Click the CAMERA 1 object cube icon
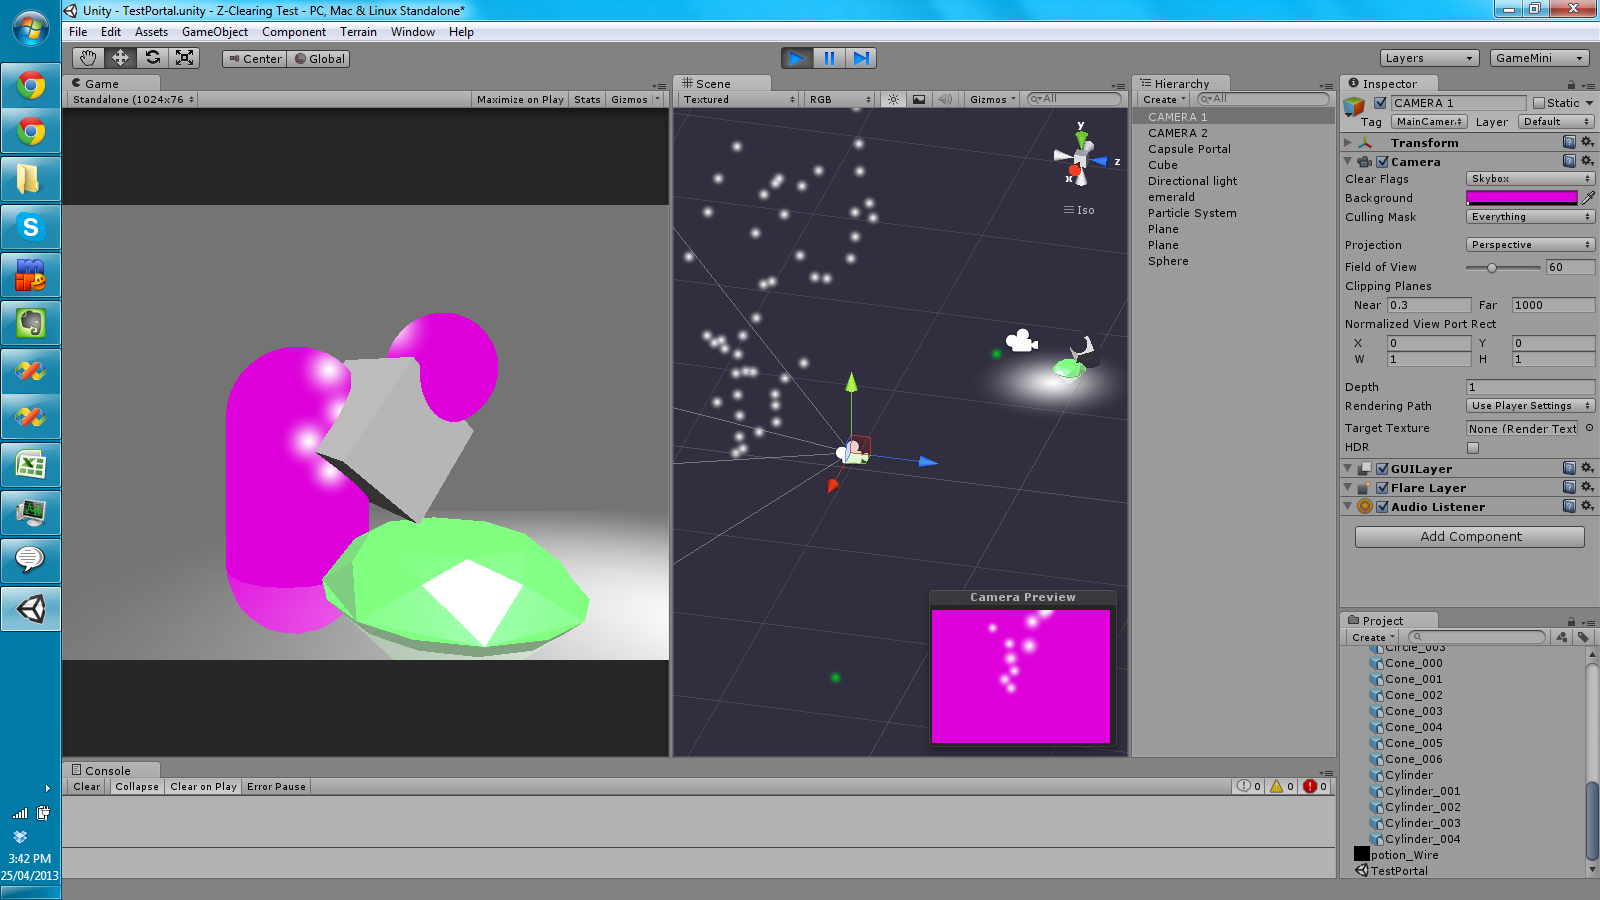 point(1354,106)
